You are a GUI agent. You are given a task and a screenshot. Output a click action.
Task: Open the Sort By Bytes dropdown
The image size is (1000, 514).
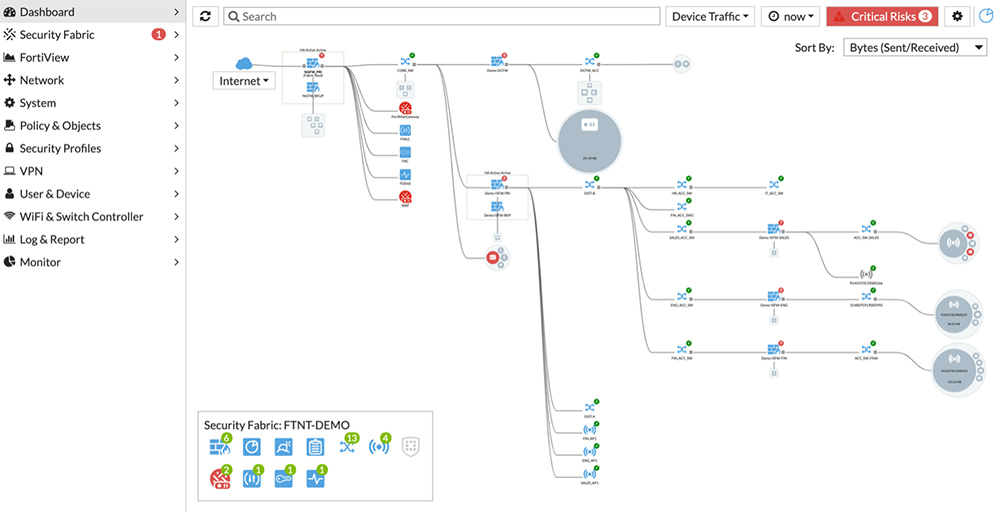[915, 47]
